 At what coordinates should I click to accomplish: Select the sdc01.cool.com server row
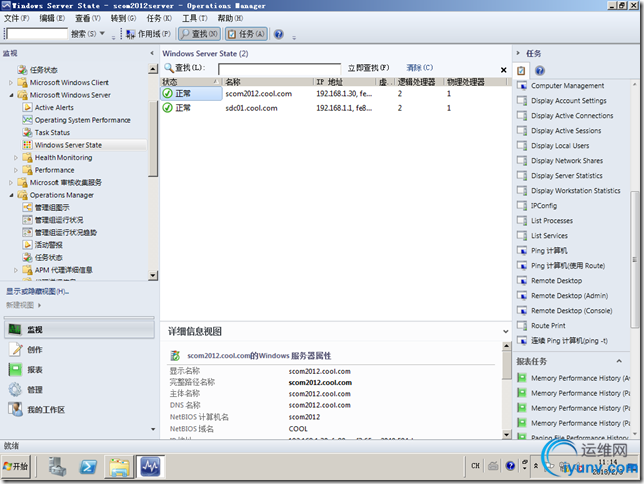(x=335, y=108)
